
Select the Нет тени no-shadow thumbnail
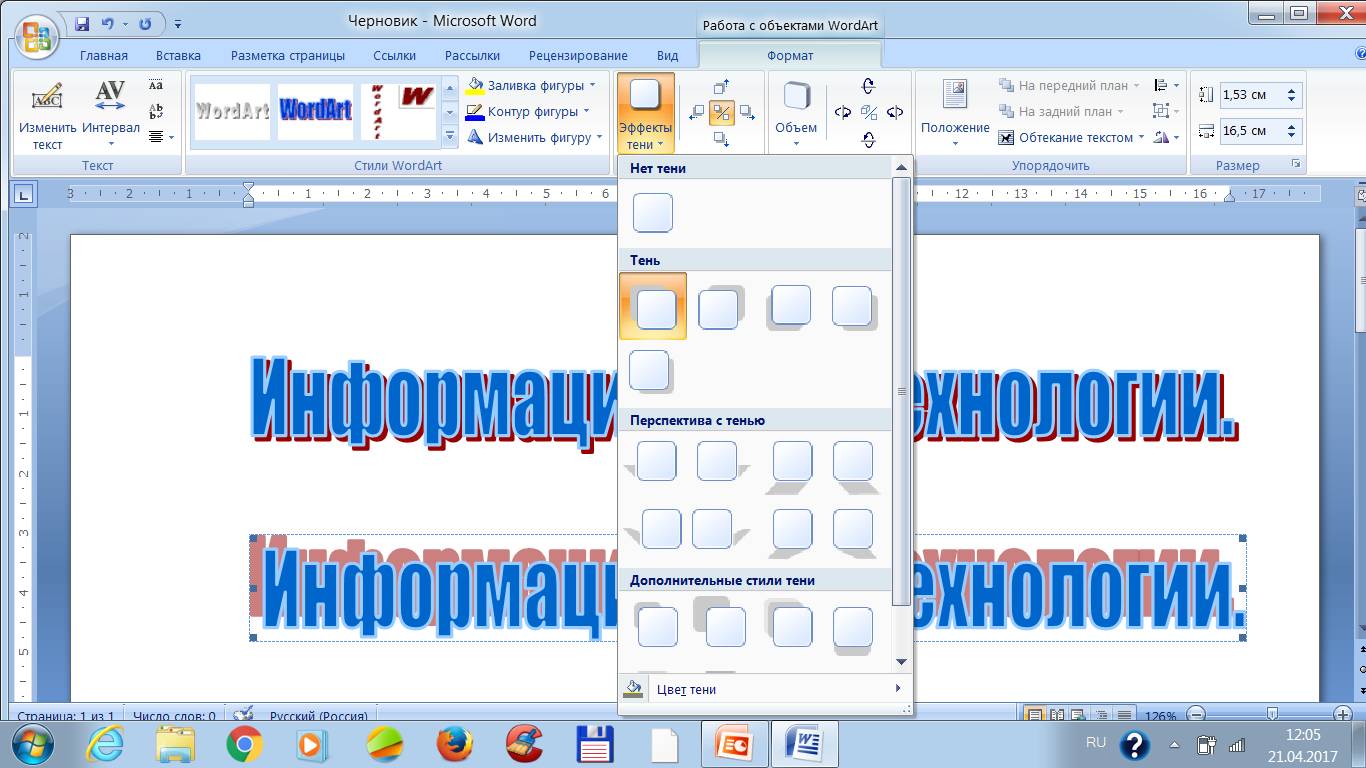653,213
